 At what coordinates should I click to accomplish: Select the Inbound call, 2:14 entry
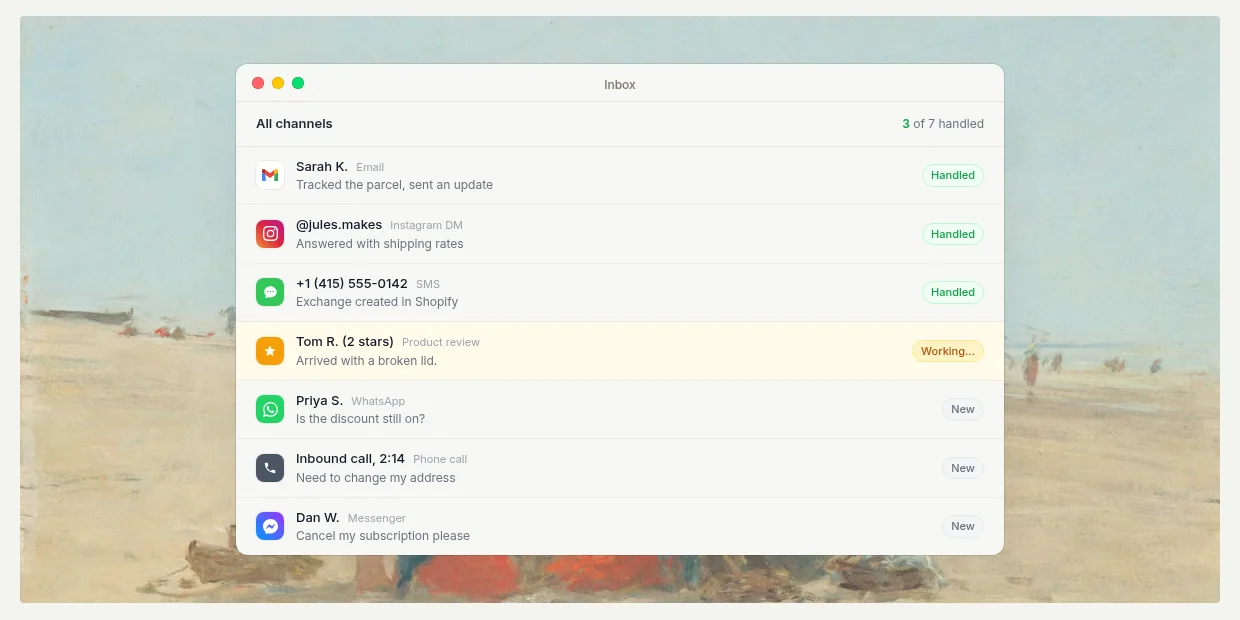(620, 468)
